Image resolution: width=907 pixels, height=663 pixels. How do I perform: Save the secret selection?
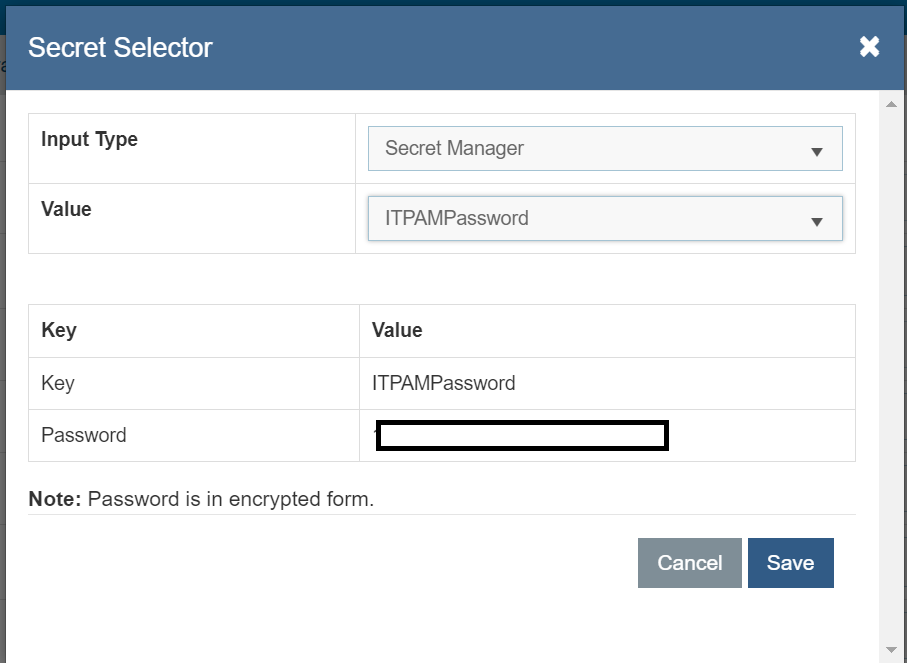click(x=790, y=563)
